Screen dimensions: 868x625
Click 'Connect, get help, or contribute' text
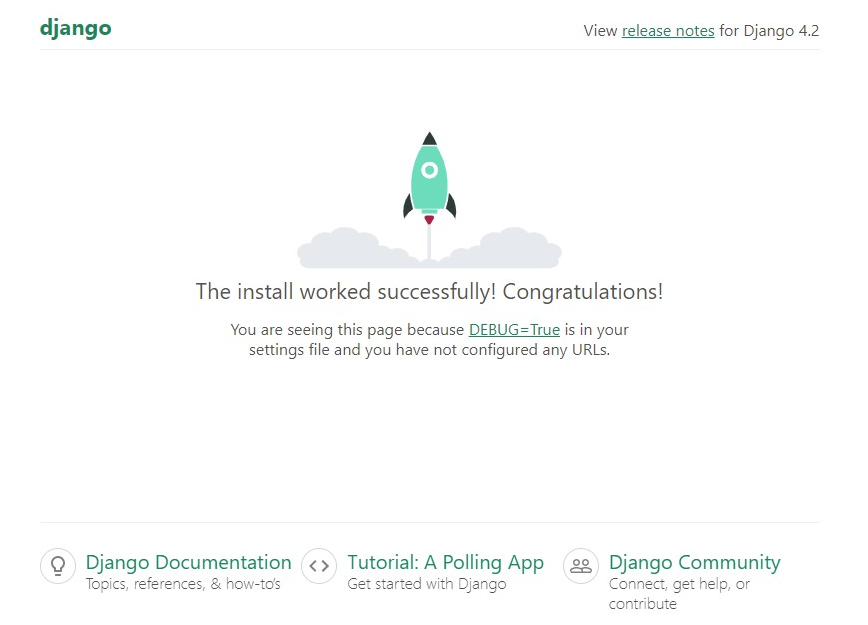[x=679, y=594]
